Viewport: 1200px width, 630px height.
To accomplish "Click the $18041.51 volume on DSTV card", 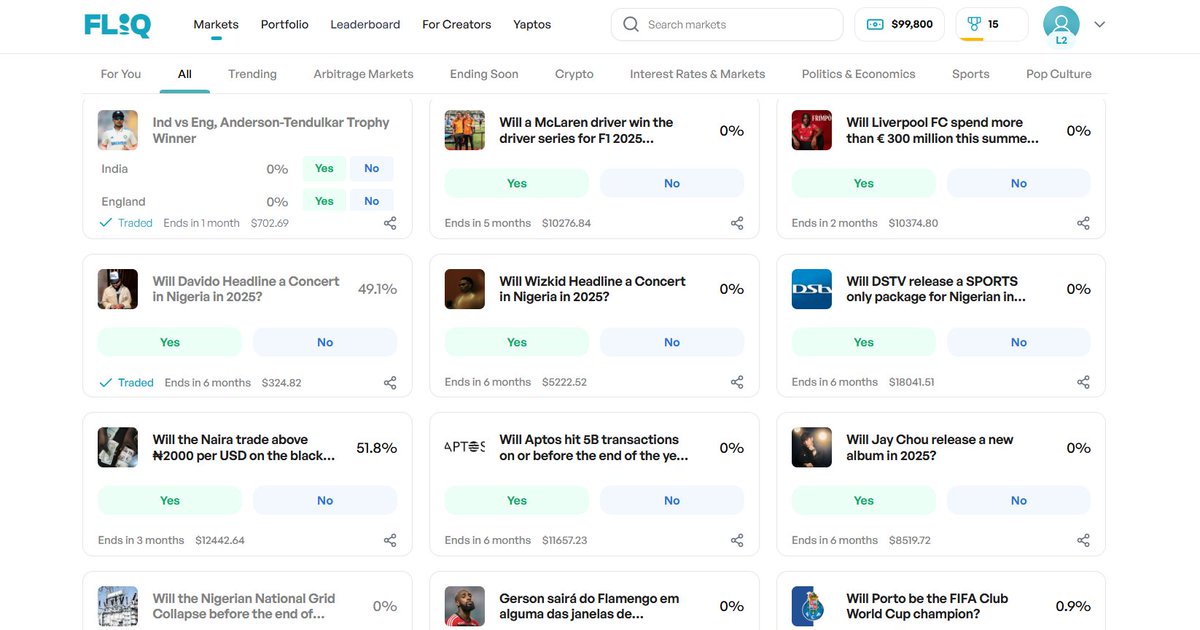I will [911, 382].
